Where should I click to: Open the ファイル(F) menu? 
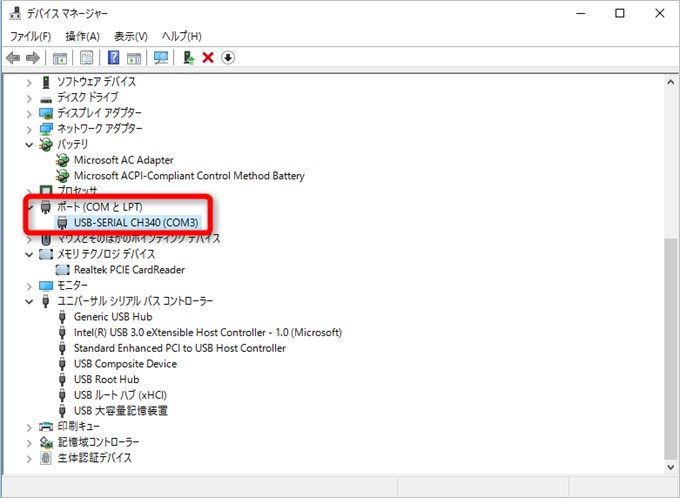pos(30,37)
